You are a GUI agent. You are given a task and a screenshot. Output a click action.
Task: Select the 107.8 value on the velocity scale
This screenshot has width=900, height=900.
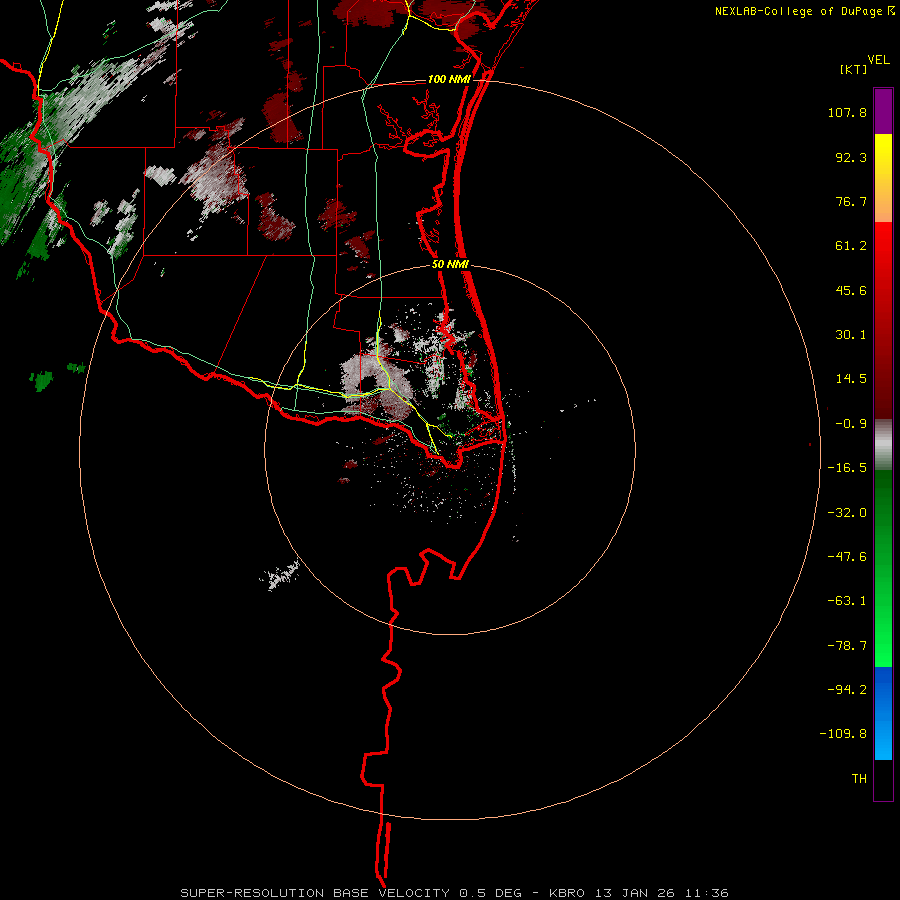(847, 112)
